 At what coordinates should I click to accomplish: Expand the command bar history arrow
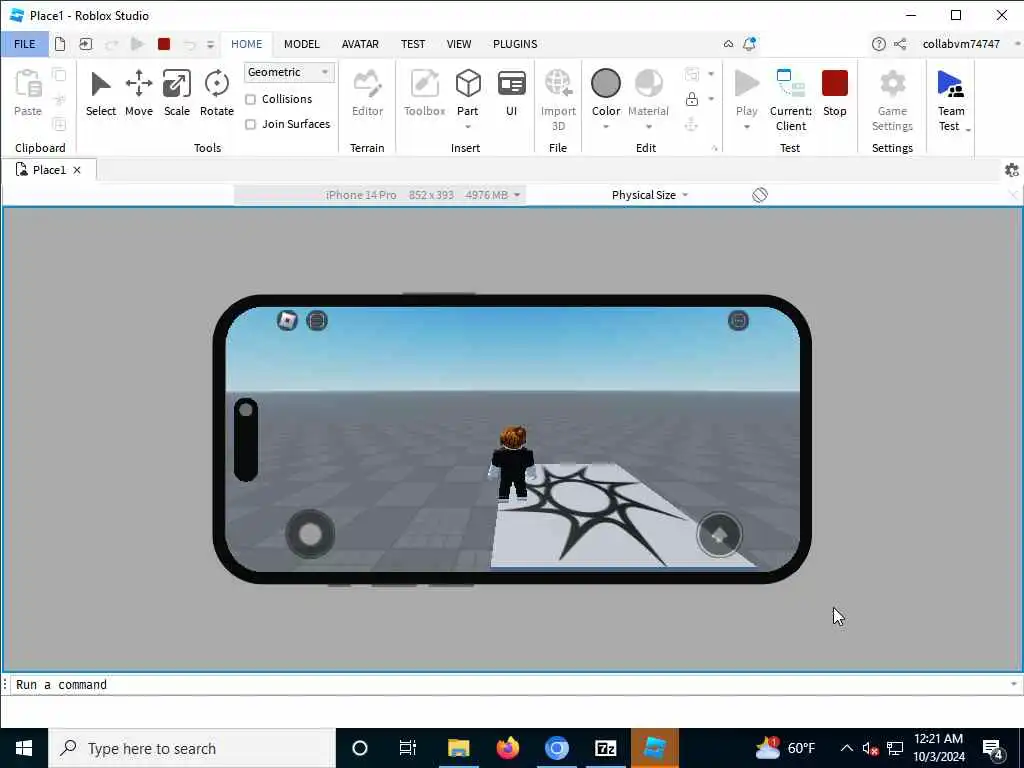1014,684
